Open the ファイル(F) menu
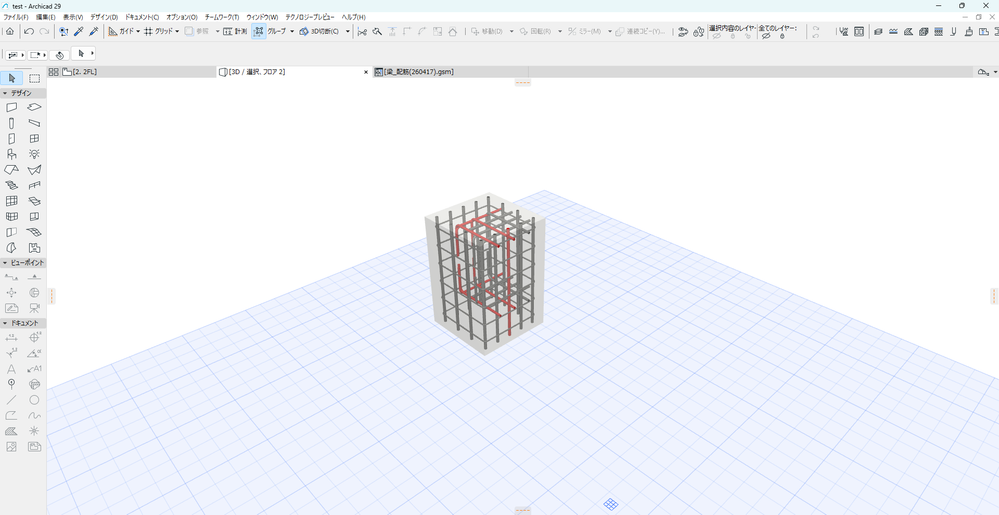 coord(16,17)
